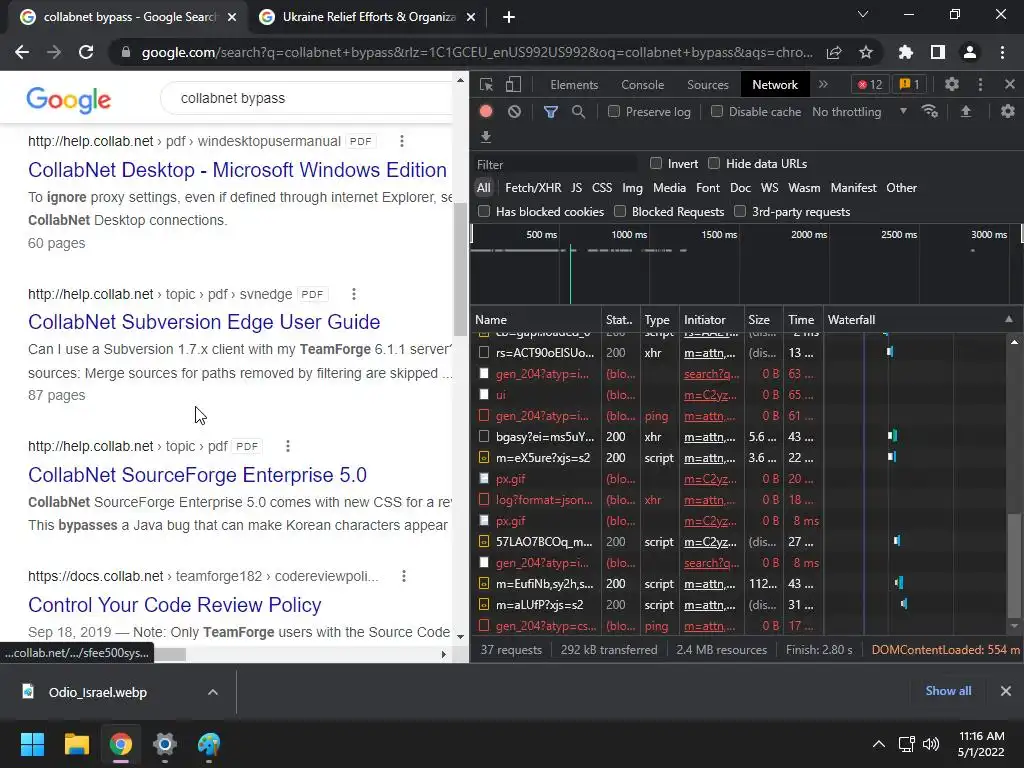Click the Chrome address bar
The image size is (1024, 768).
477,52
